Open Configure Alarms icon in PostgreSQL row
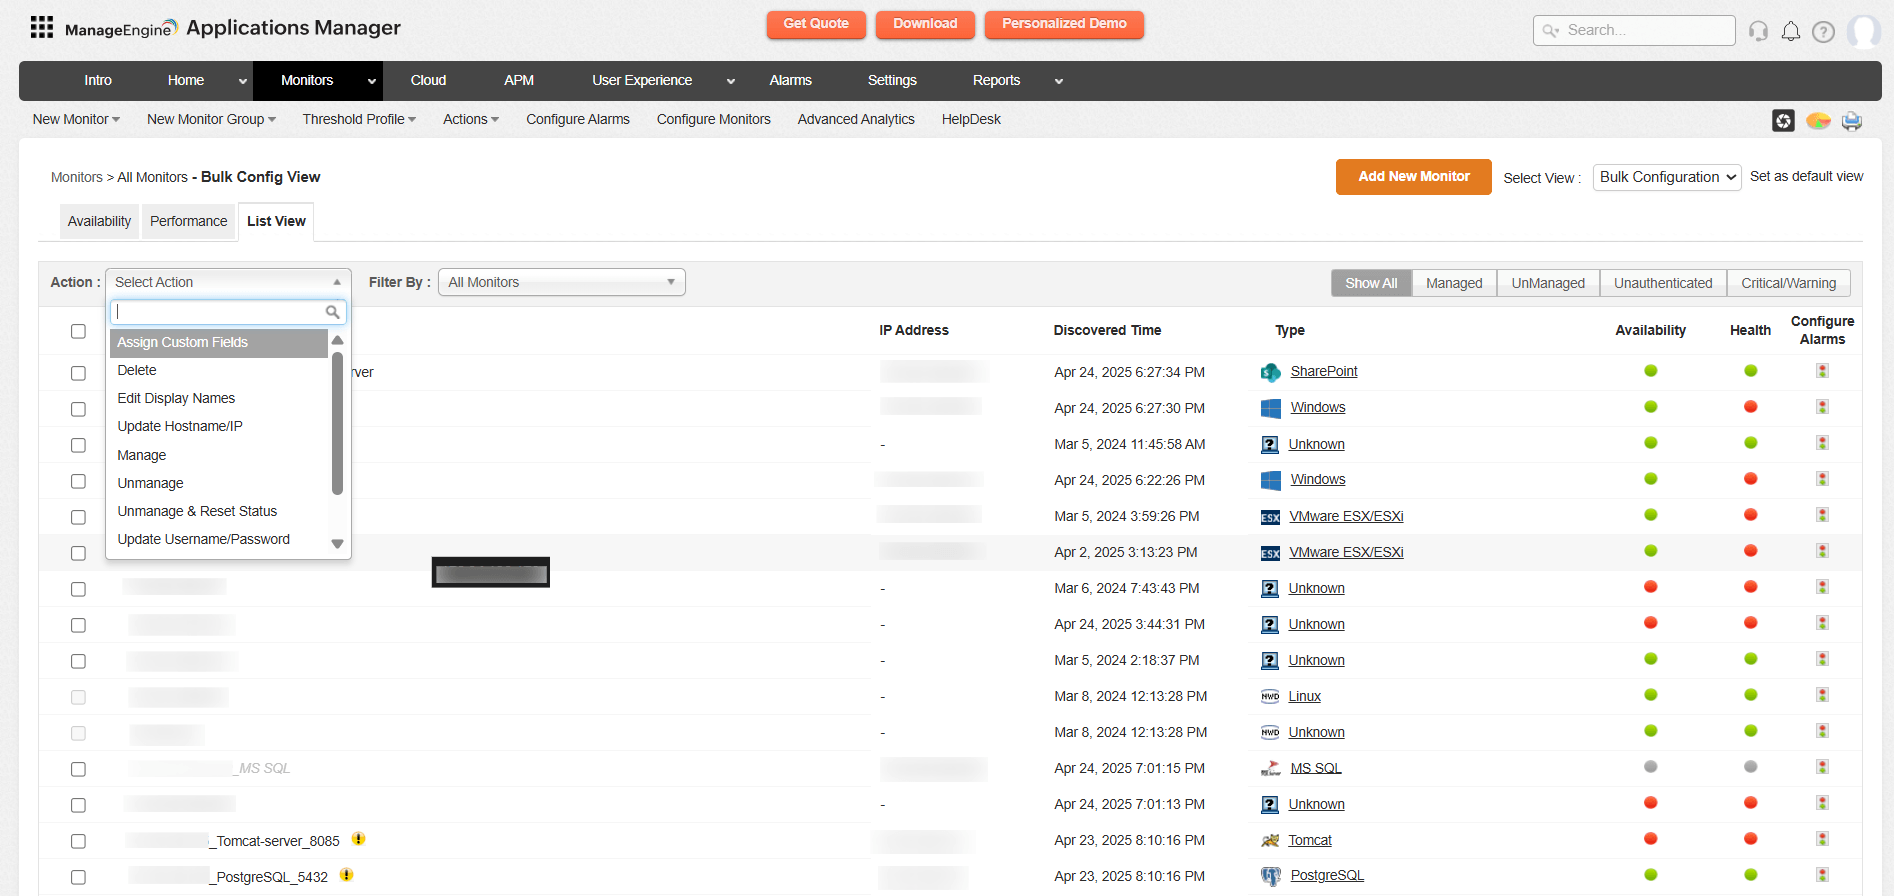Screen dimensions: 1894x896 1822,875
